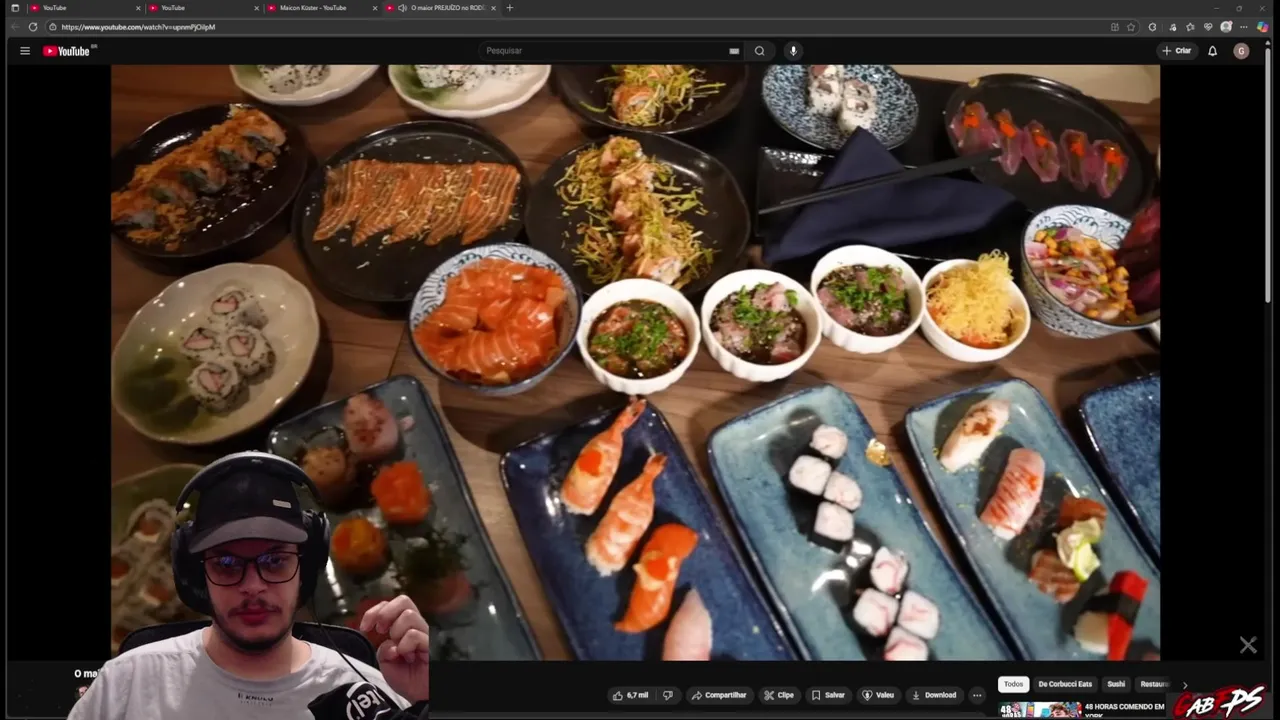View site information lock icon in address bar
Viewport: 1280px width, 720px height.
(x=52, y=27)
